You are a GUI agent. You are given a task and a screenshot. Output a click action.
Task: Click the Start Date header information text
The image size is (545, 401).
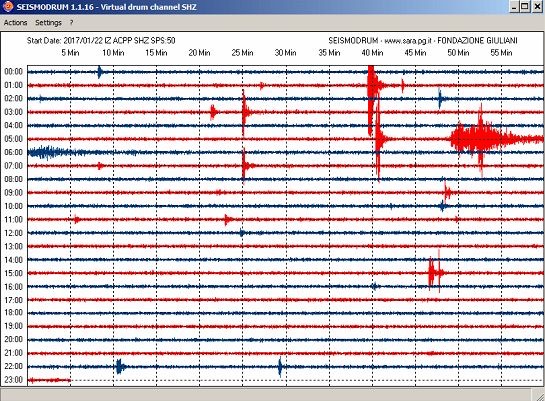101,41
